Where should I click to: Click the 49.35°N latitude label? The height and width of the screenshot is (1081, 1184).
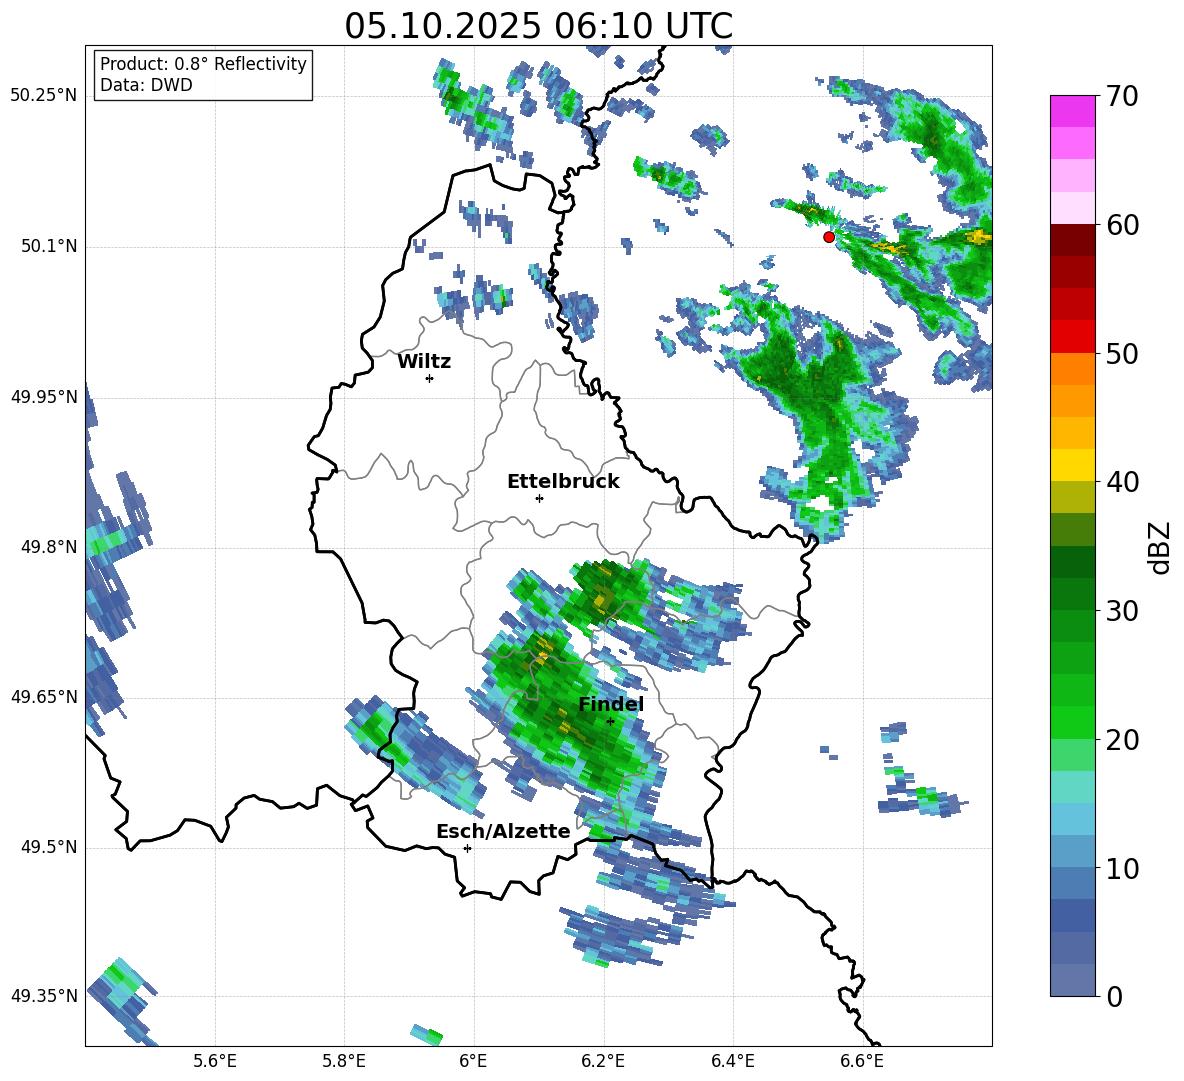click(44, 996)
